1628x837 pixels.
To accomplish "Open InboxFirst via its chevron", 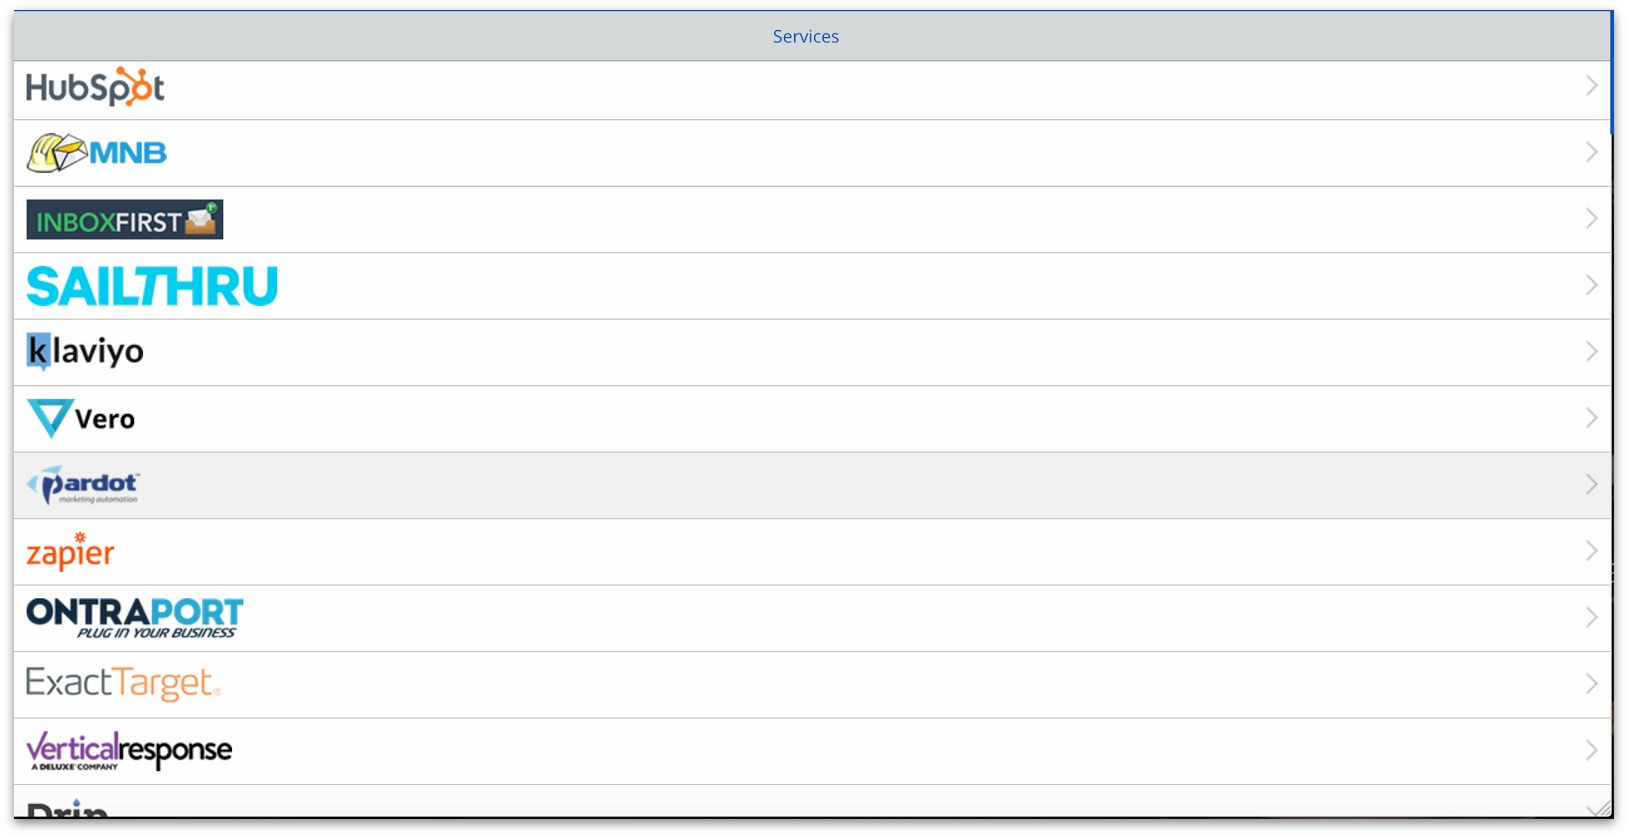I will [1591, 219].
